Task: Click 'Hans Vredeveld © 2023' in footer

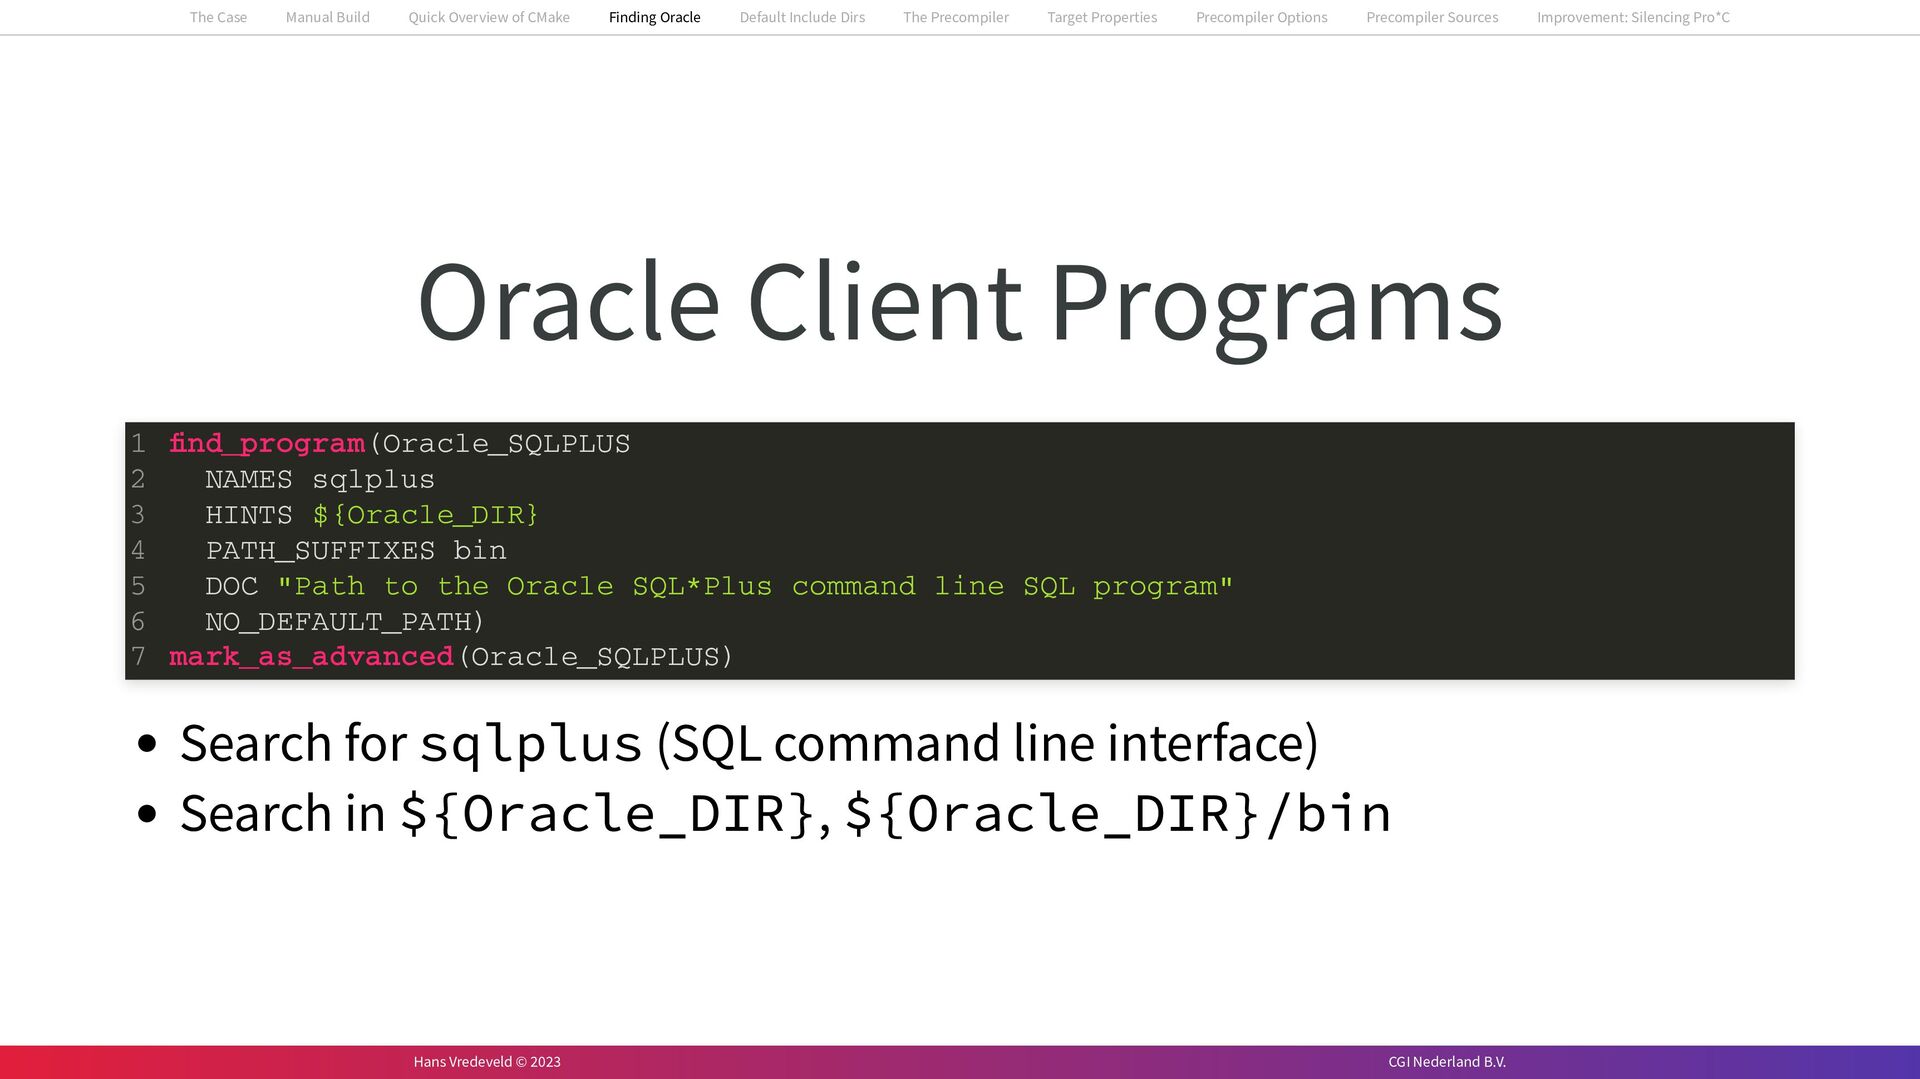Action: tap(487, 1062)
